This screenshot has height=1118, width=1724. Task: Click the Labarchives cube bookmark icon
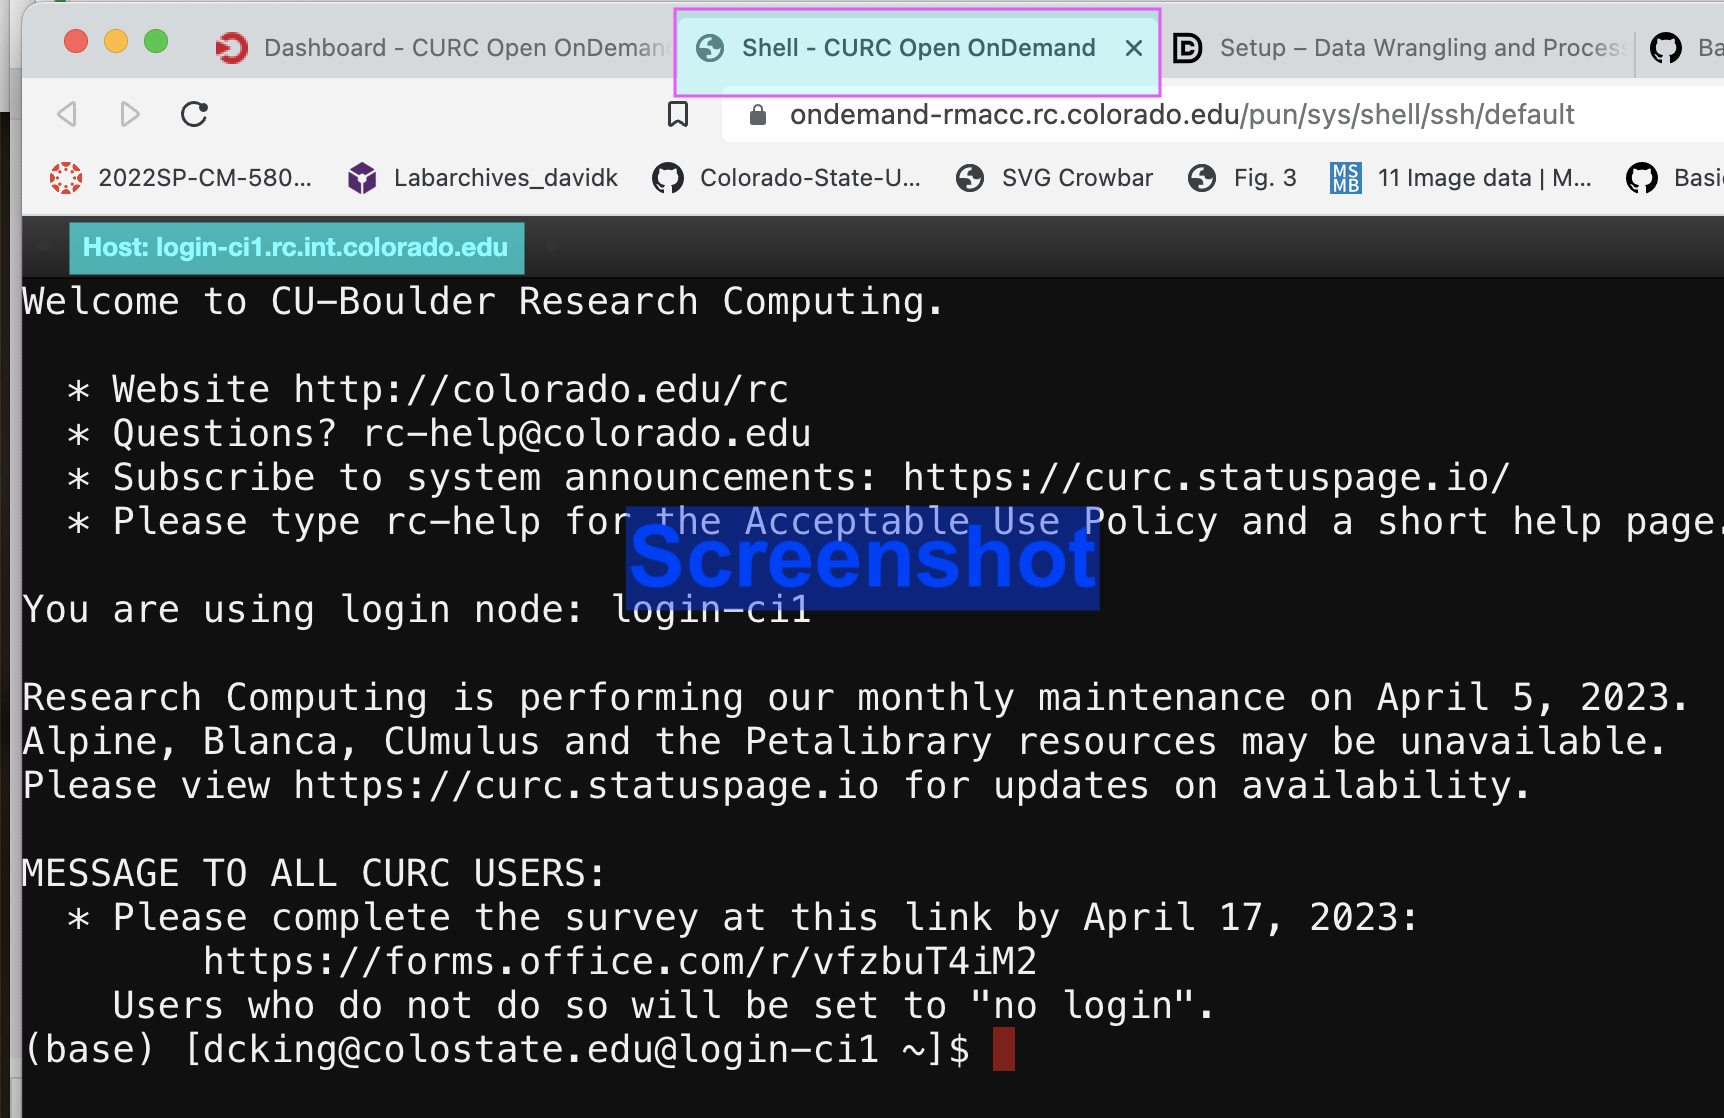click(362, 178)
